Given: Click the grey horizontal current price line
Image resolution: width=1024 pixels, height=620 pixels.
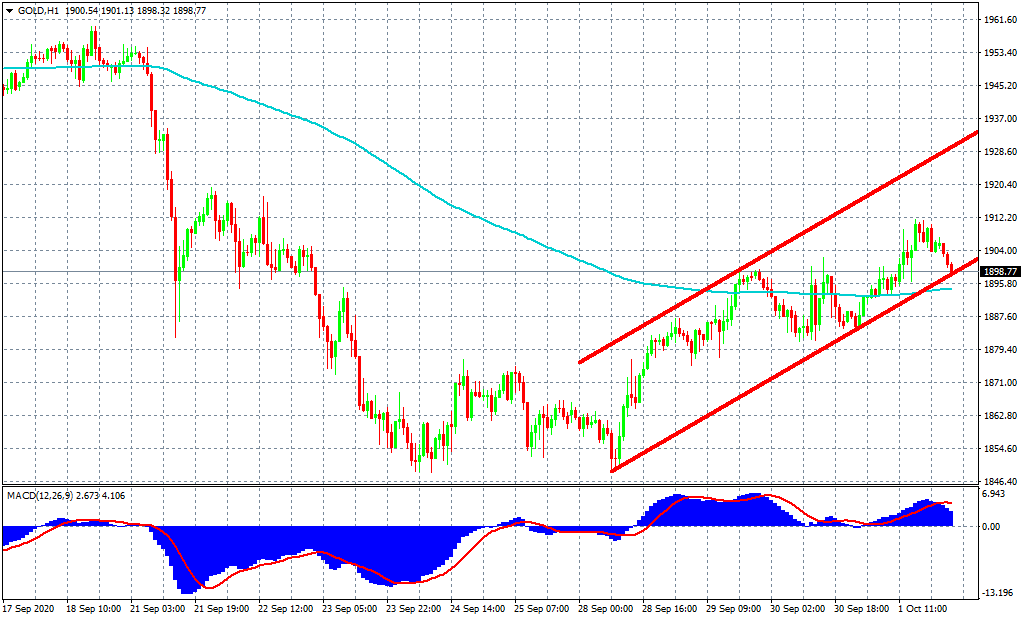Looking at the screenshot, I should (x=500, y=271).
